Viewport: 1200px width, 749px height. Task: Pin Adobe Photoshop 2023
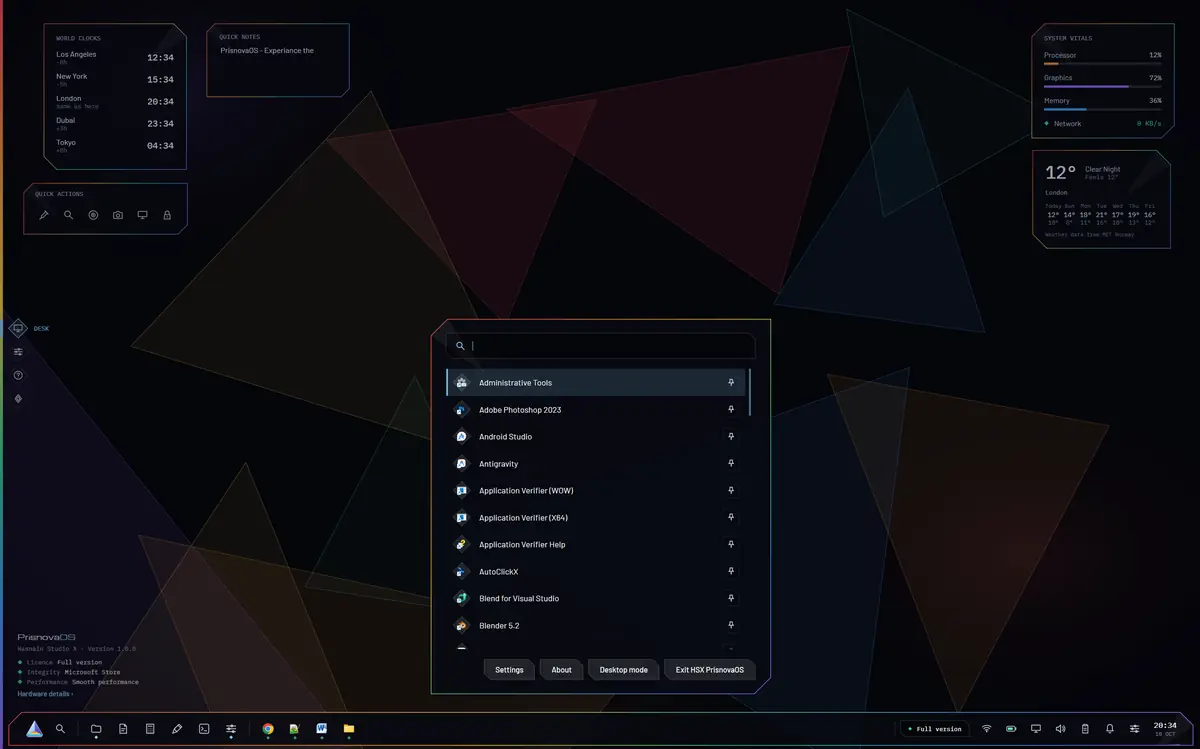tap(731, 409)
